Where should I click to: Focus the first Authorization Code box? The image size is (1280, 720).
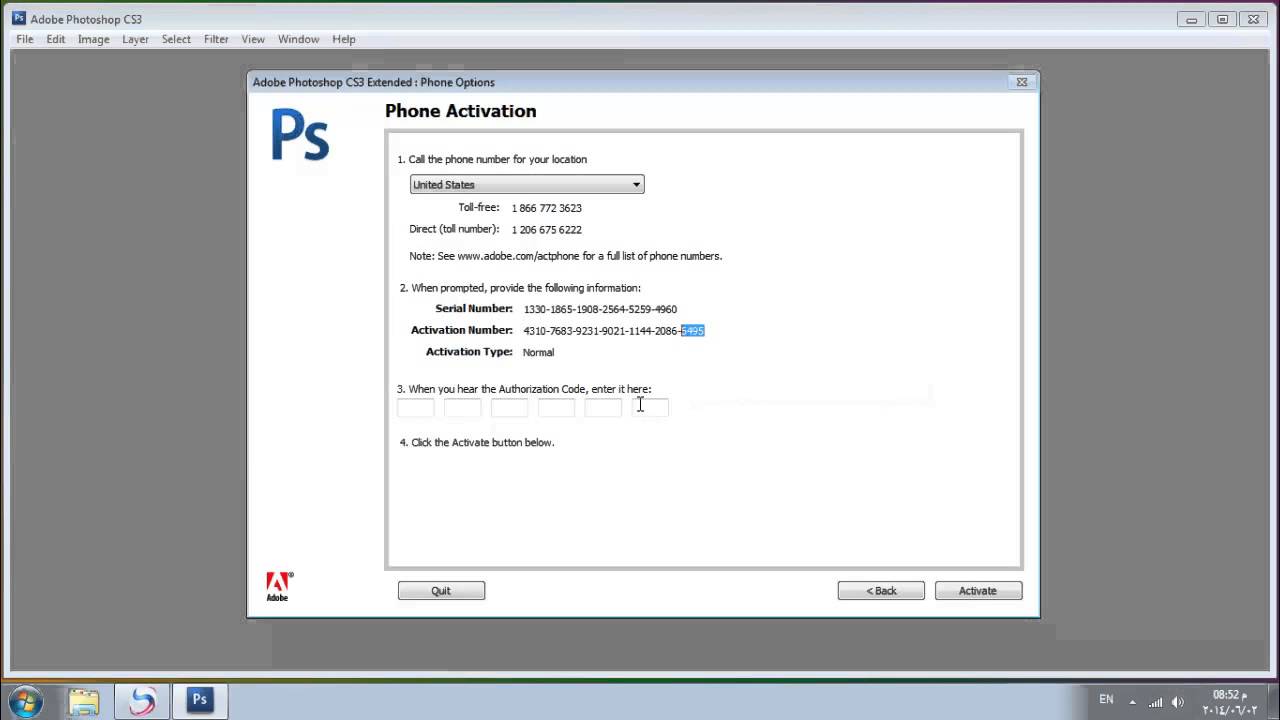coord(416,407)
